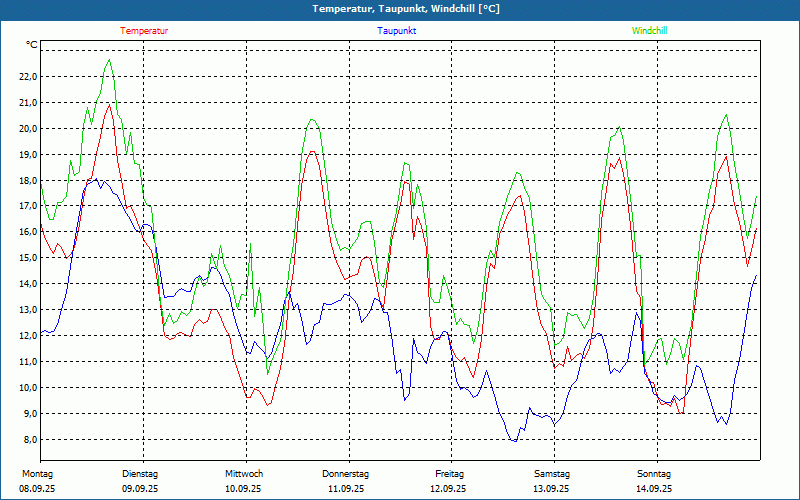Image resolution: width=800 pixels, height=500 pixels.
Task: Click the Mittwoch day label
Action: pos(244,474)
